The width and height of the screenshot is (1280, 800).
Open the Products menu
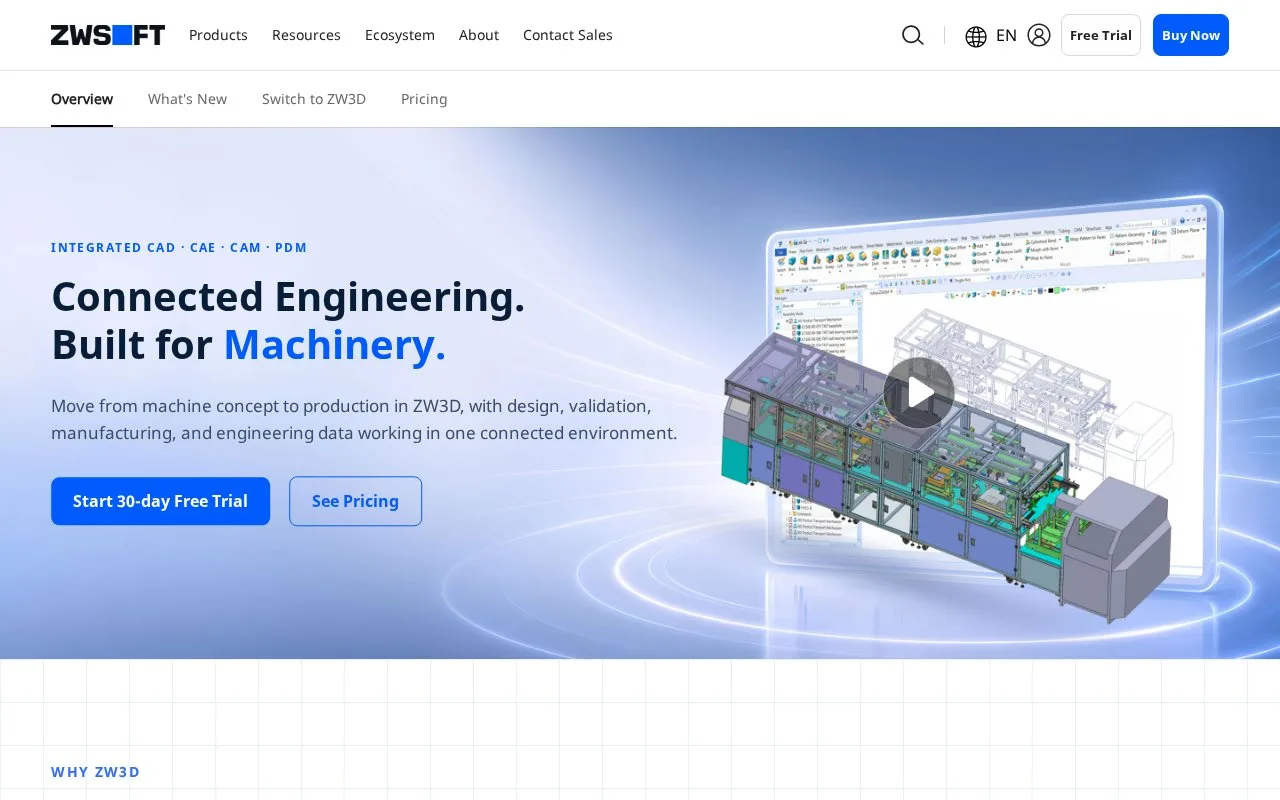[218, 35]
